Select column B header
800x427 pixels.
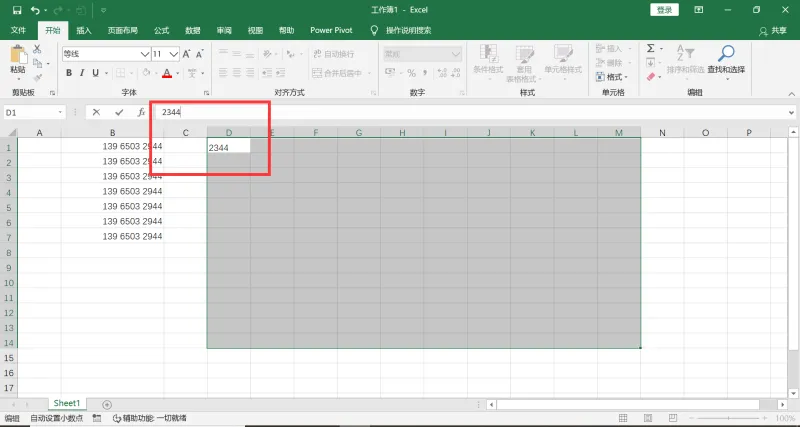112,133
